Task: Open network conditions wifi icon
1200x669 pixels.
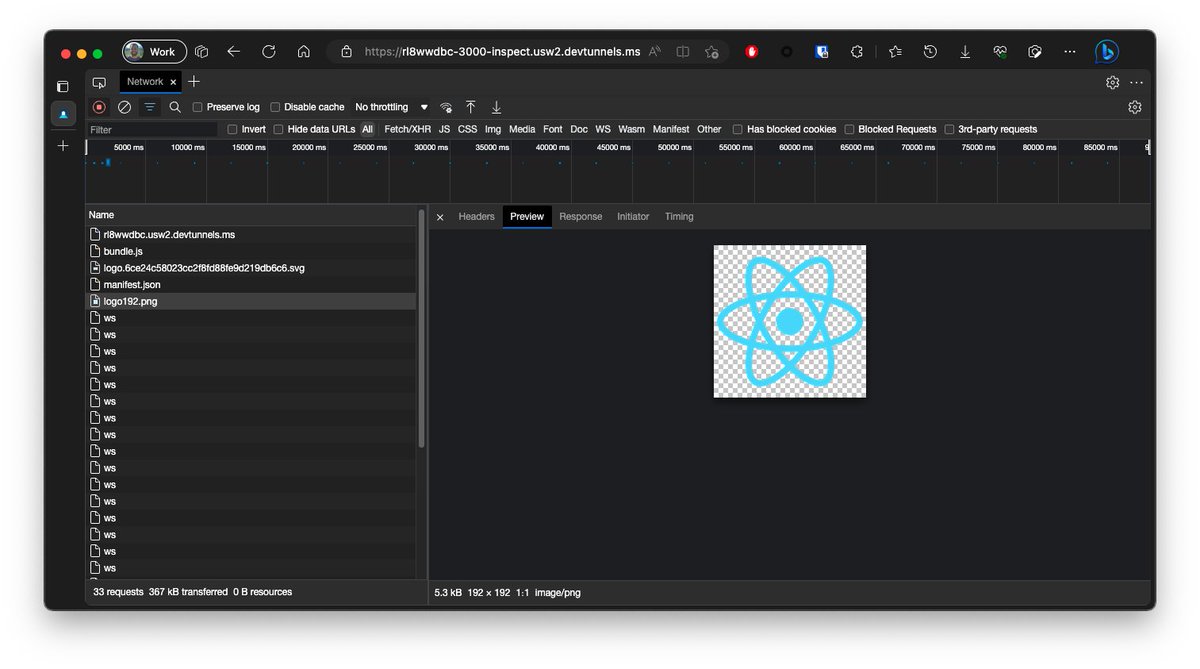Action: point(446,107)
